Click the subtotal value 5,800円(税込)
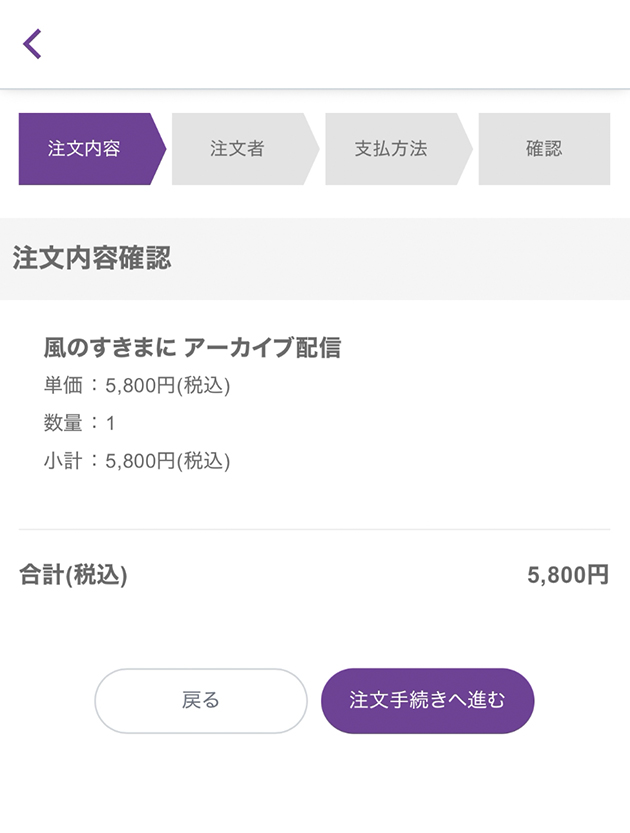The width and height of the screenshot is (630, 833). point(167,461)
